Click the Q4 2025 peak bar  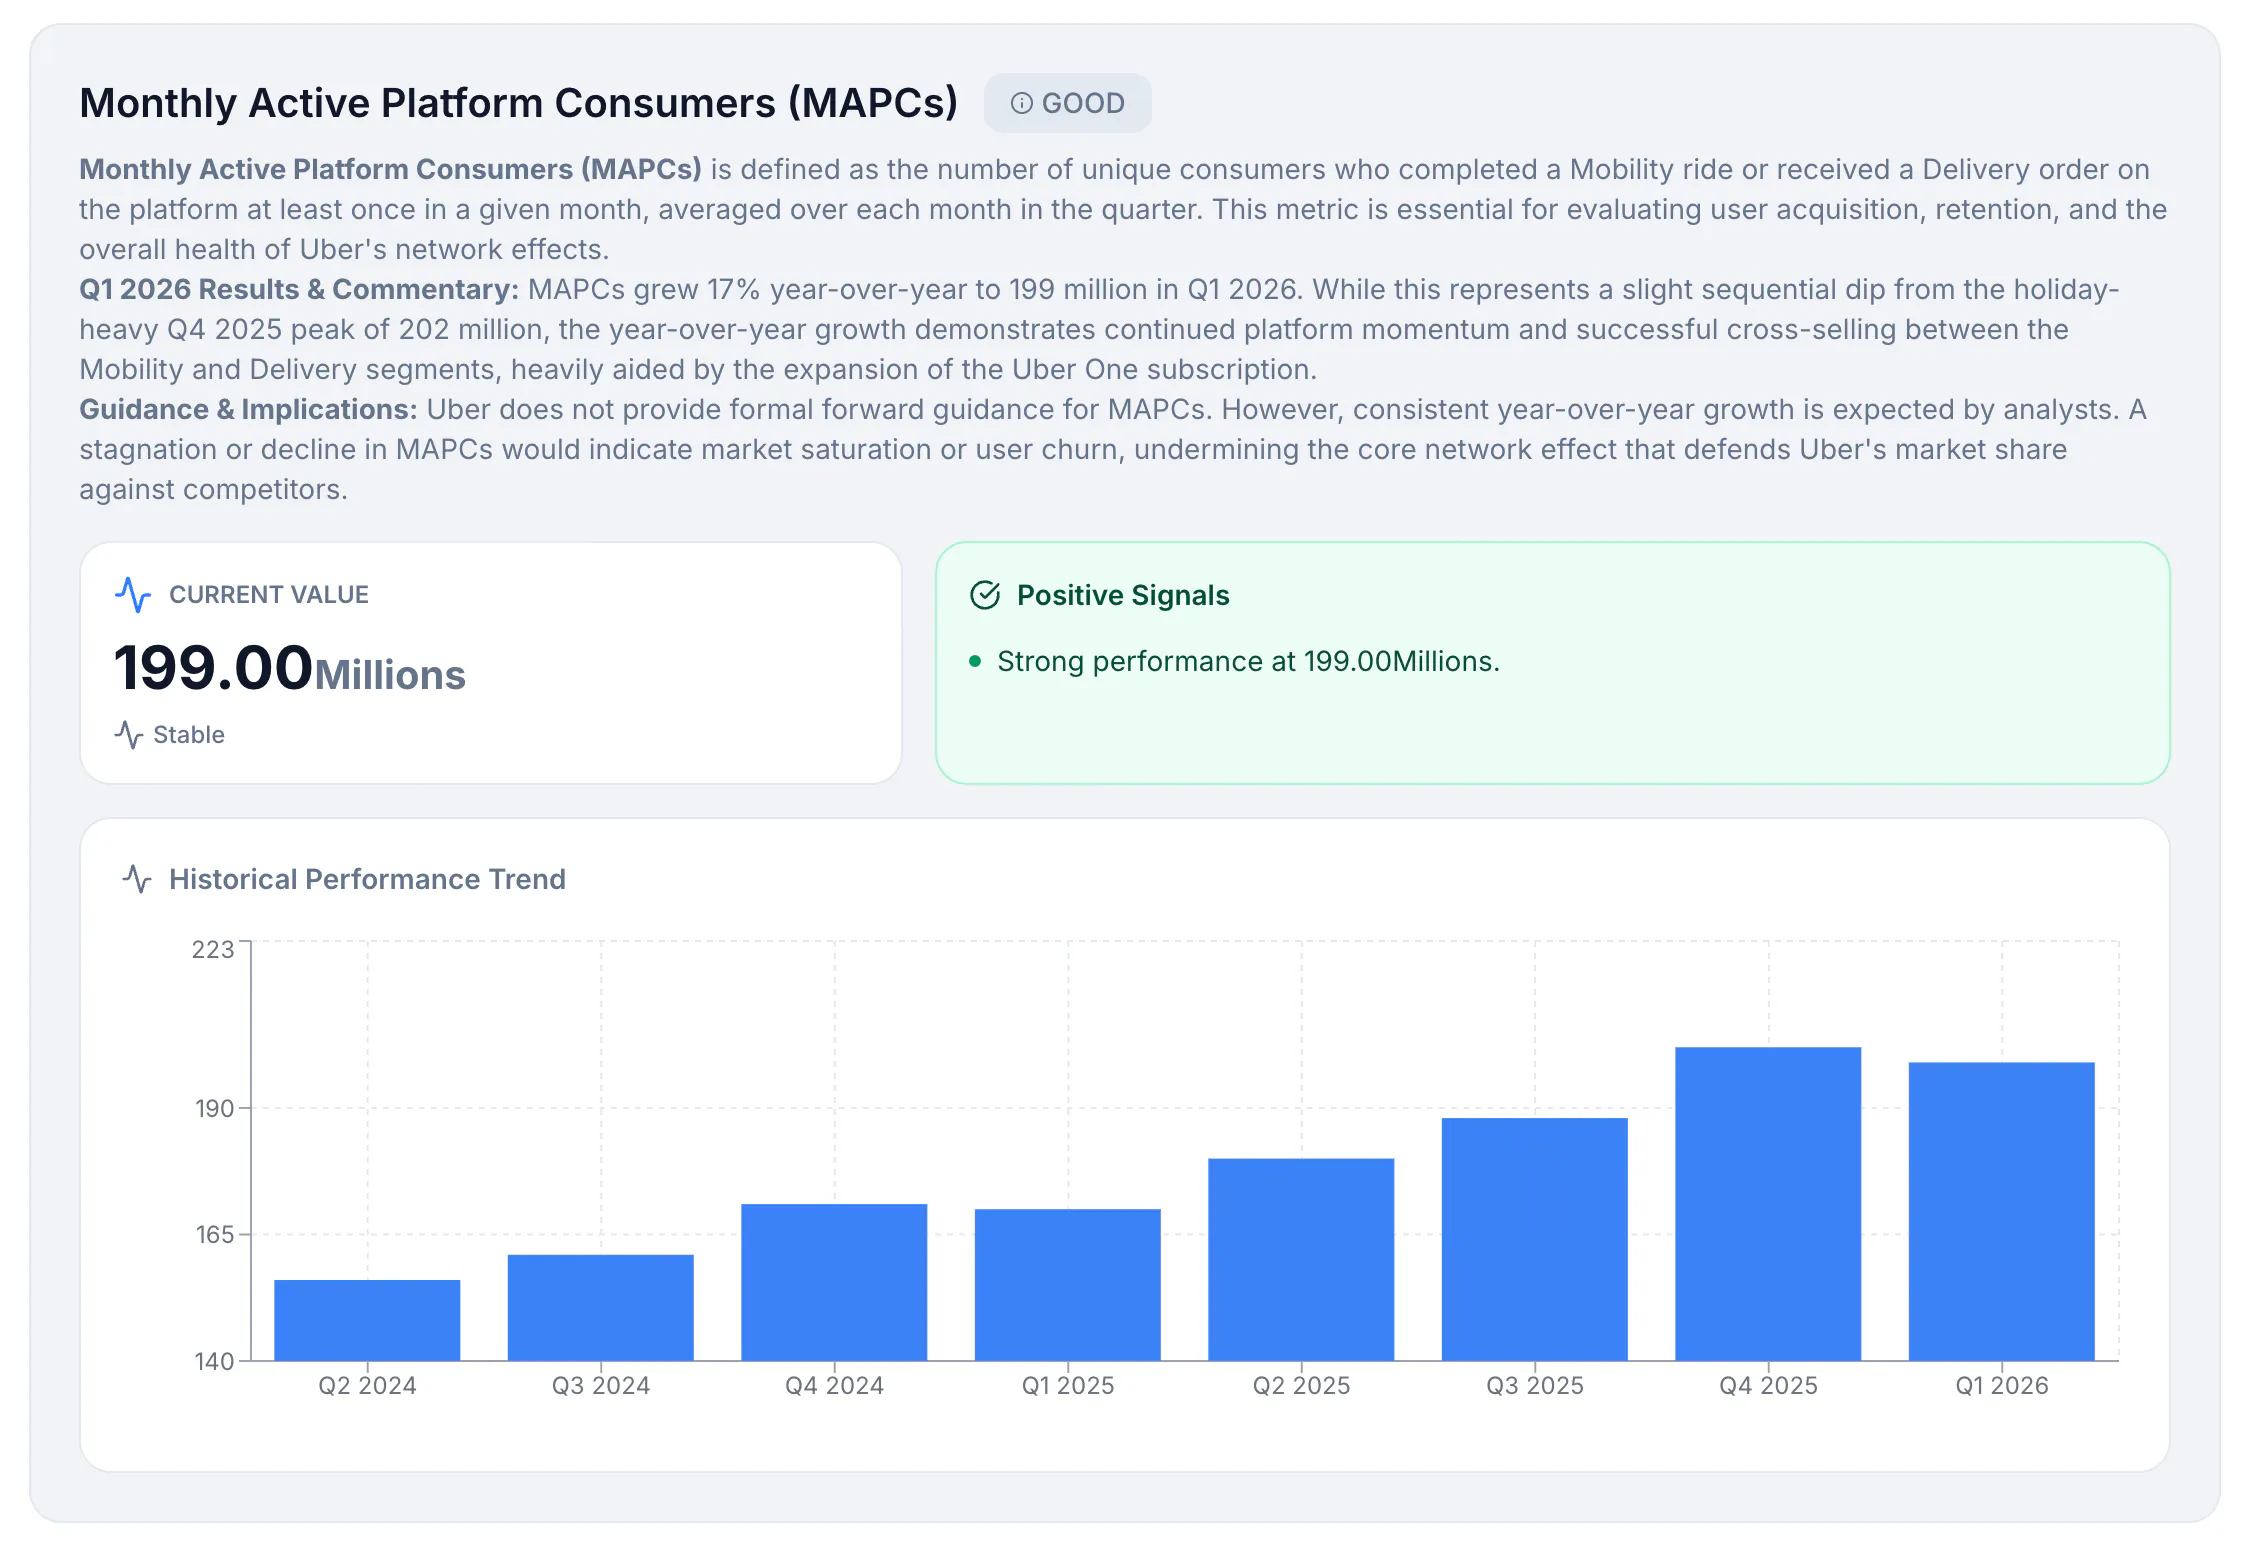(x=1768, y=1204)
